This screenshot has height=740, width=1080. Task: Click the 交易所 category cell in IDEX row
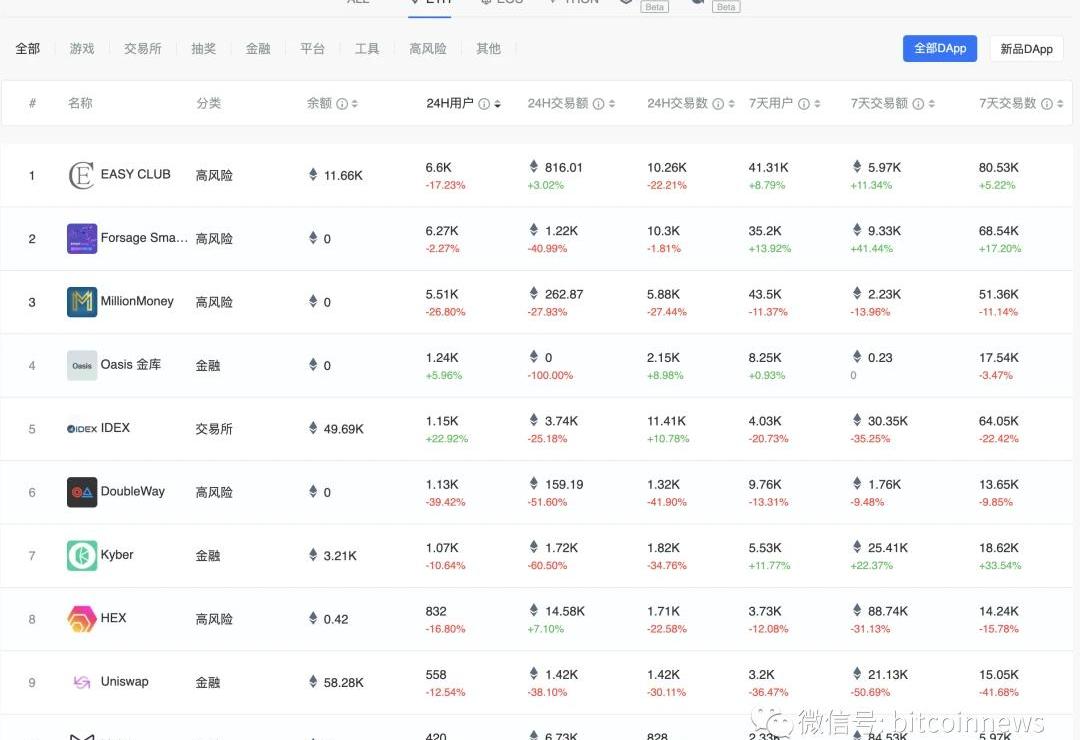click(214, 429)
